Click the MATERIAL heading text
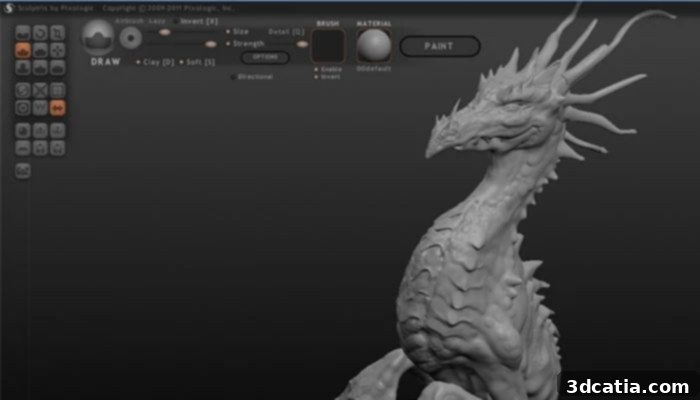This screenshot has width=700, height=400. (x=374, y=23)
